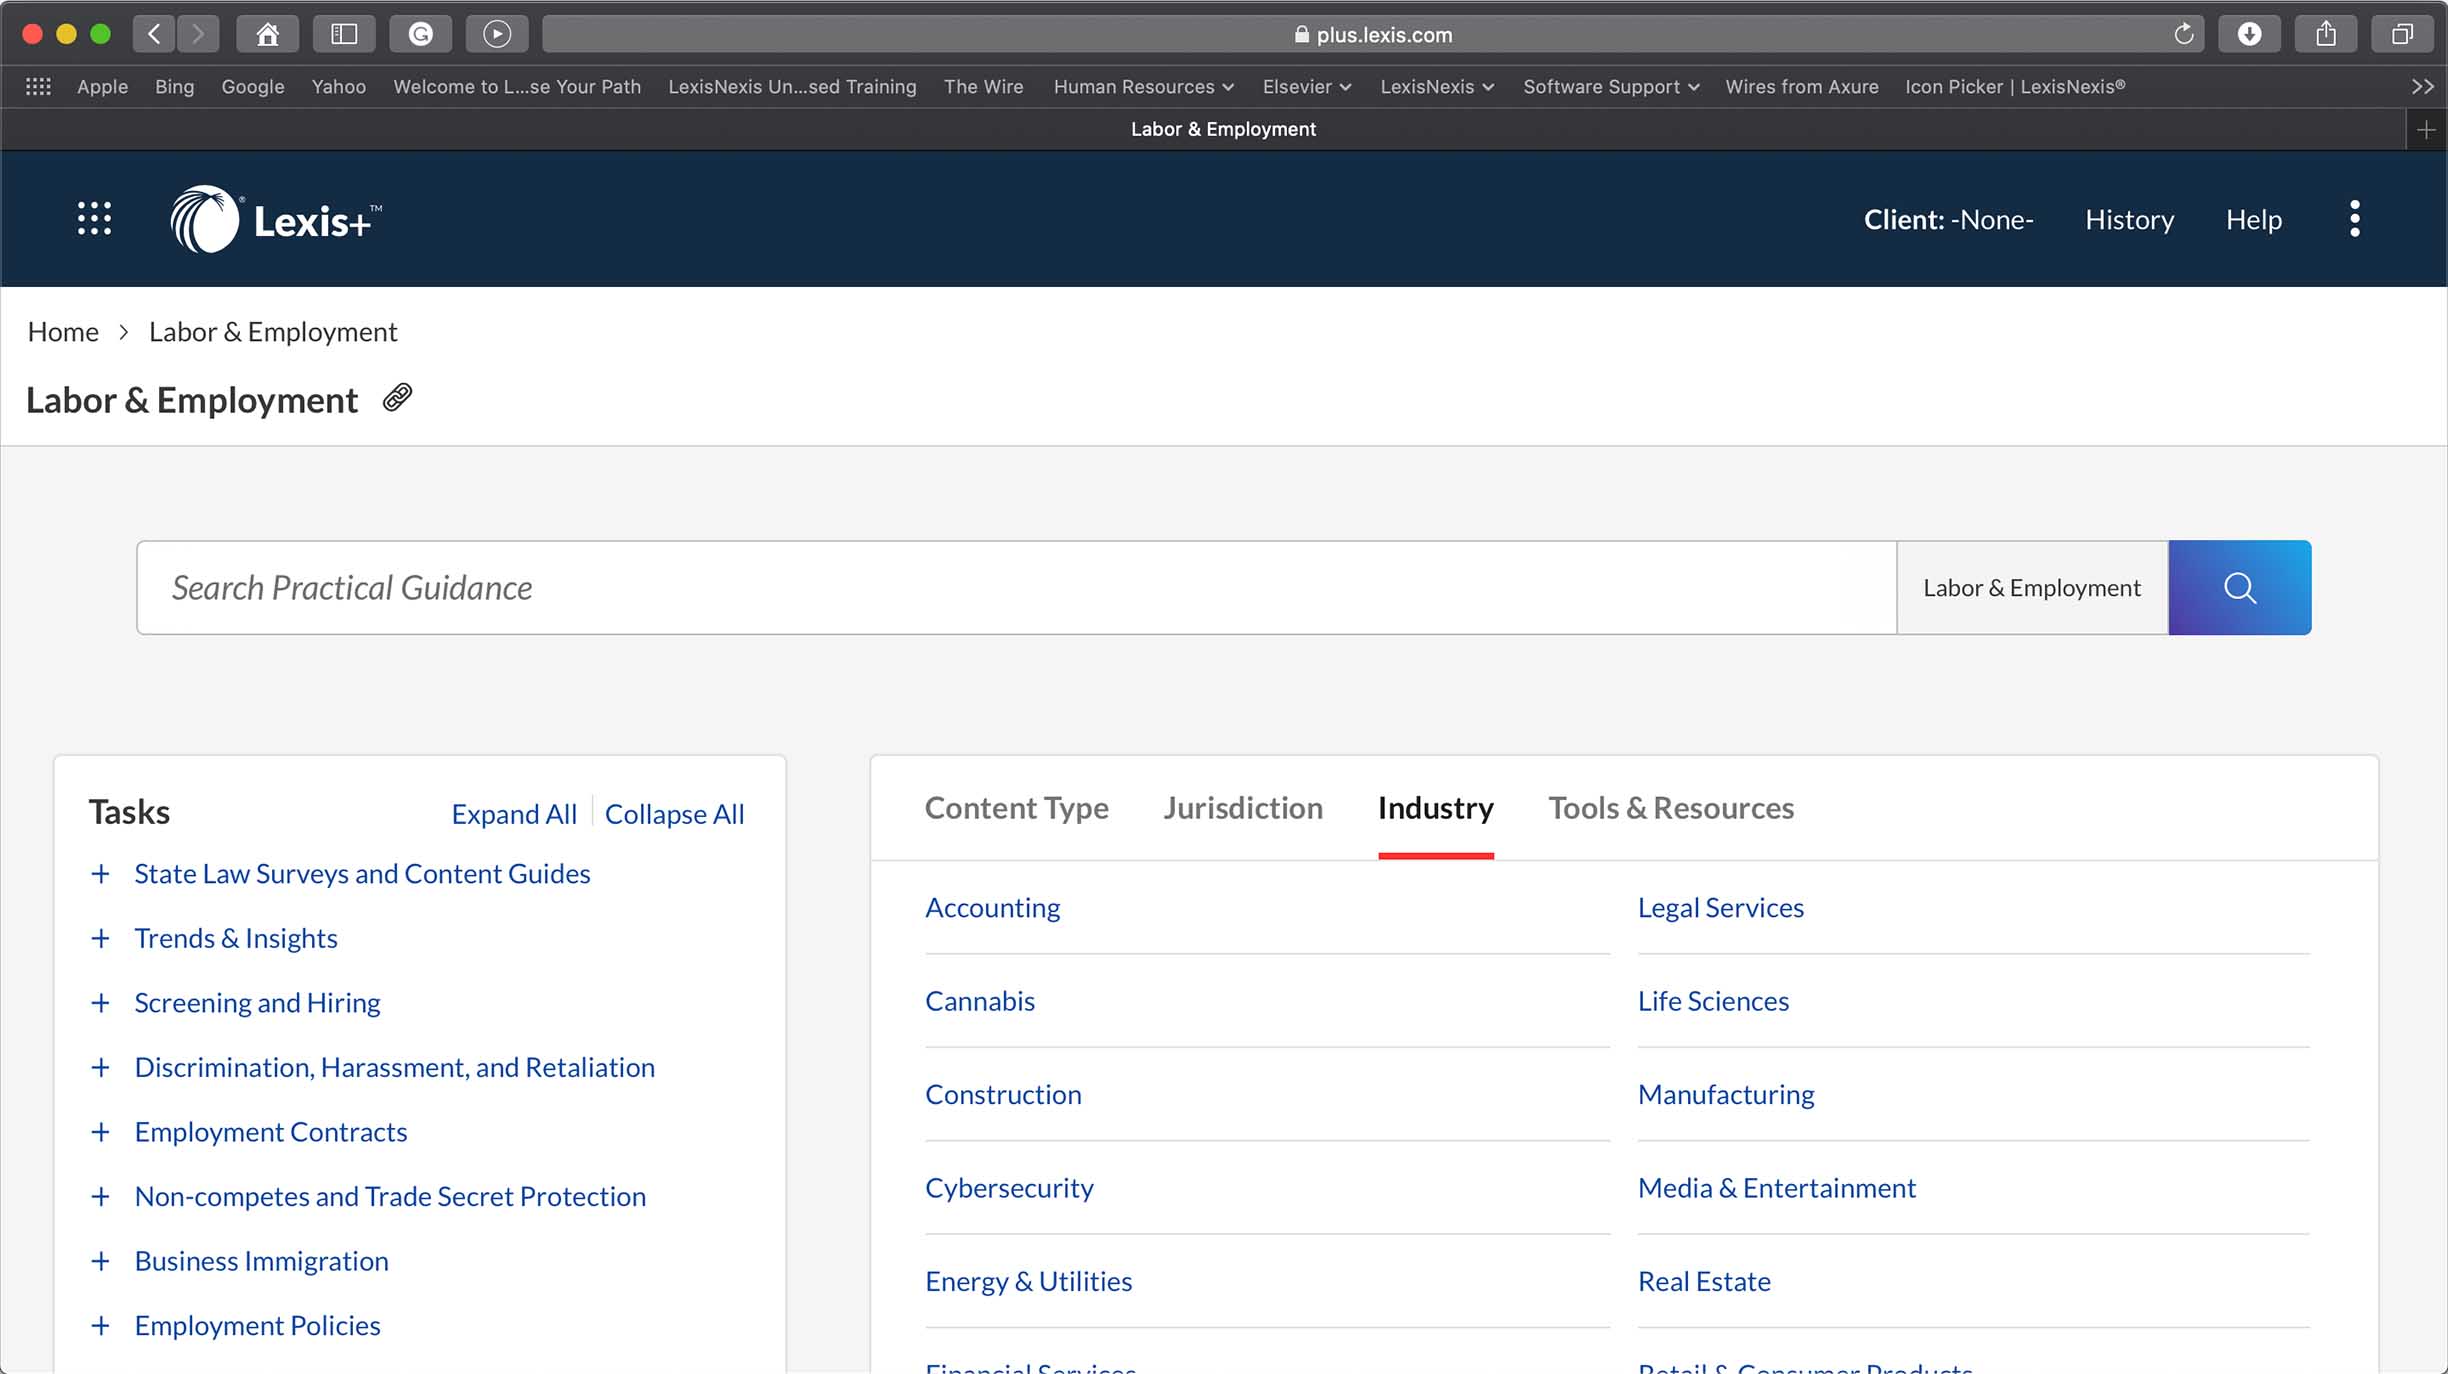The height and width of the screenshot is (1374, 2448).
Task: Switch to the Jurisdiction tab
Action: (1242, 808)
